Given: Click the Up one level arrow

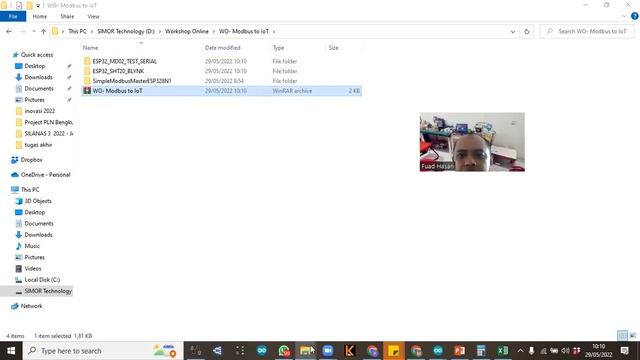Looking at the screenshot, I should [x=43, y=31].
